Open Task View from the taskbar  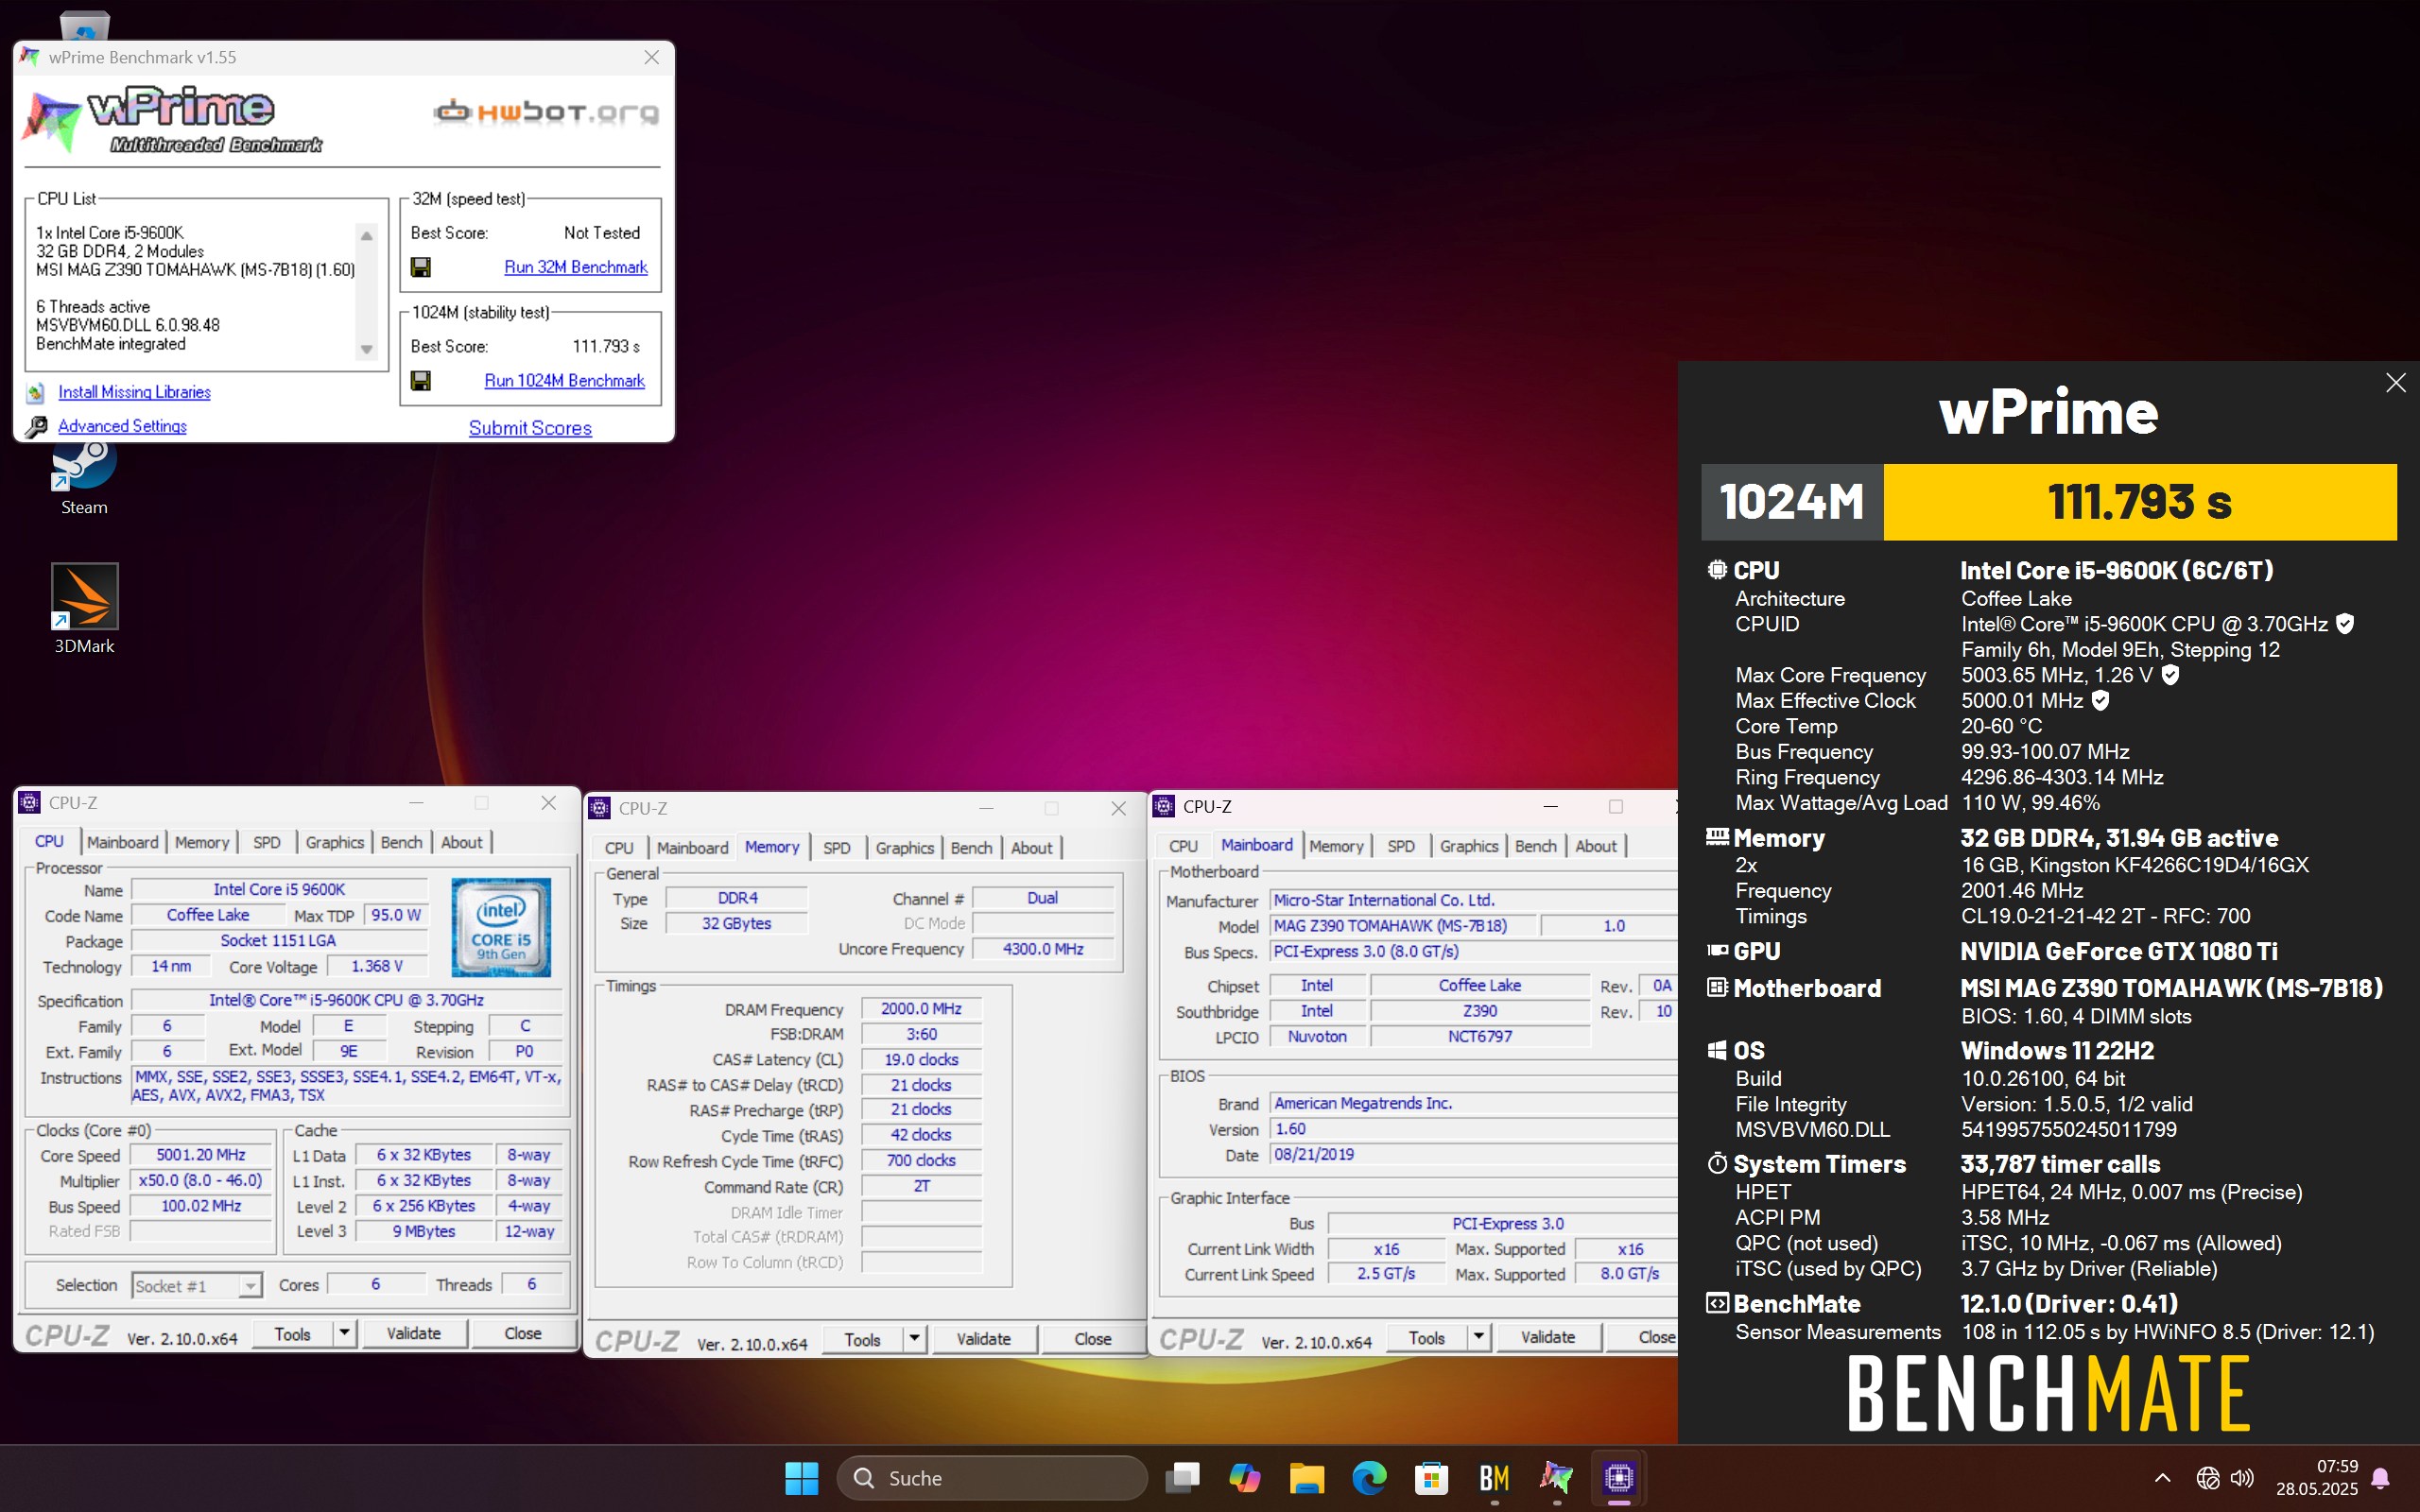pyautogui.click(x=1183, y=1478)
